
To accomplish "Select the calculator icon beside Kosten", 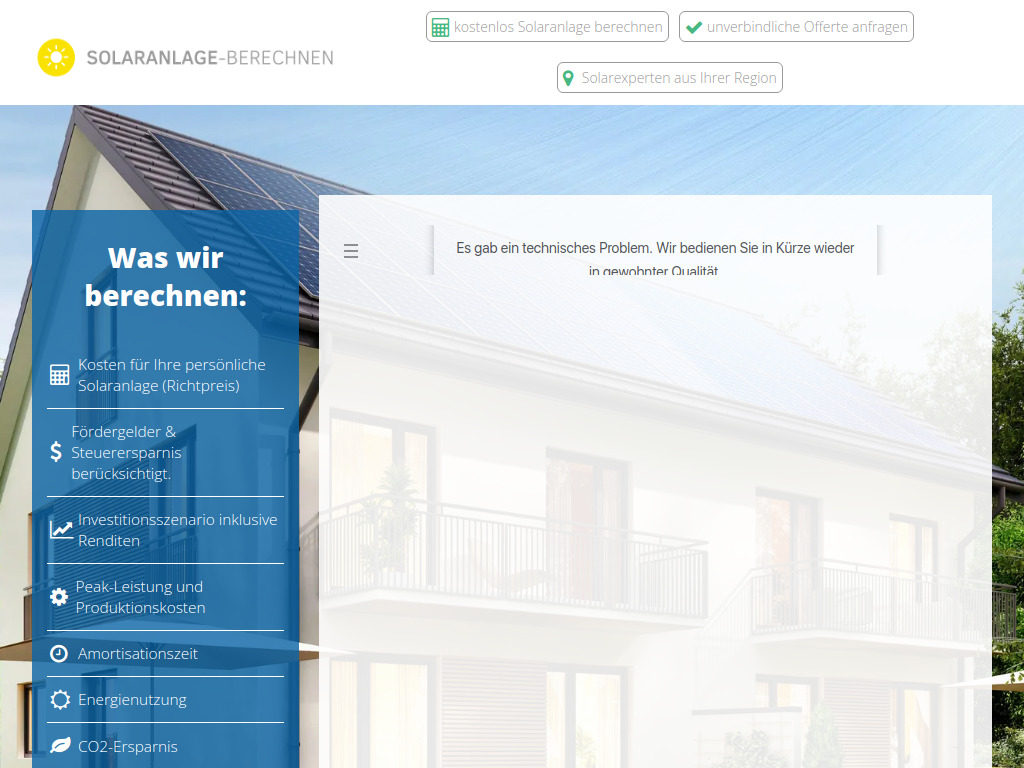I will [59, 374].
